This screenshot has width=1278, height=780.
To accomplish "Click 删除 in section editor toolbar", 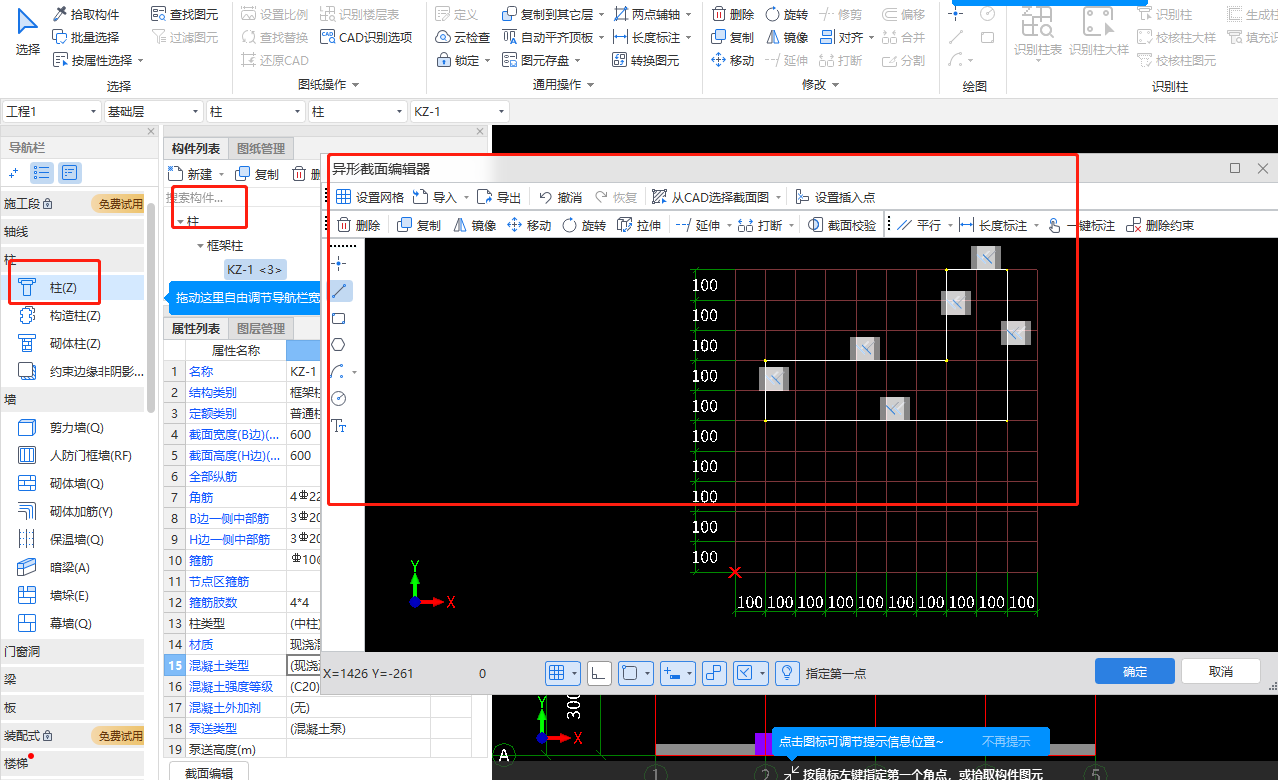I will coord(358,225).
